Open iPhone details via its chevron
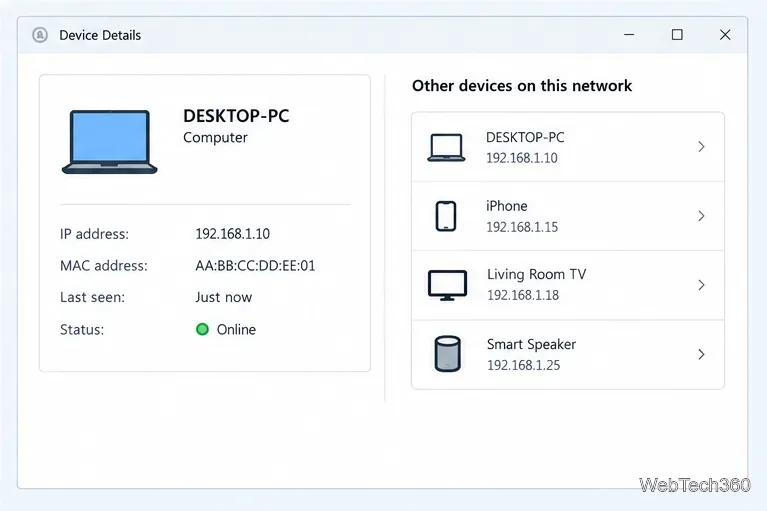Viewport: 767px width, 511px height. (701, 216)
